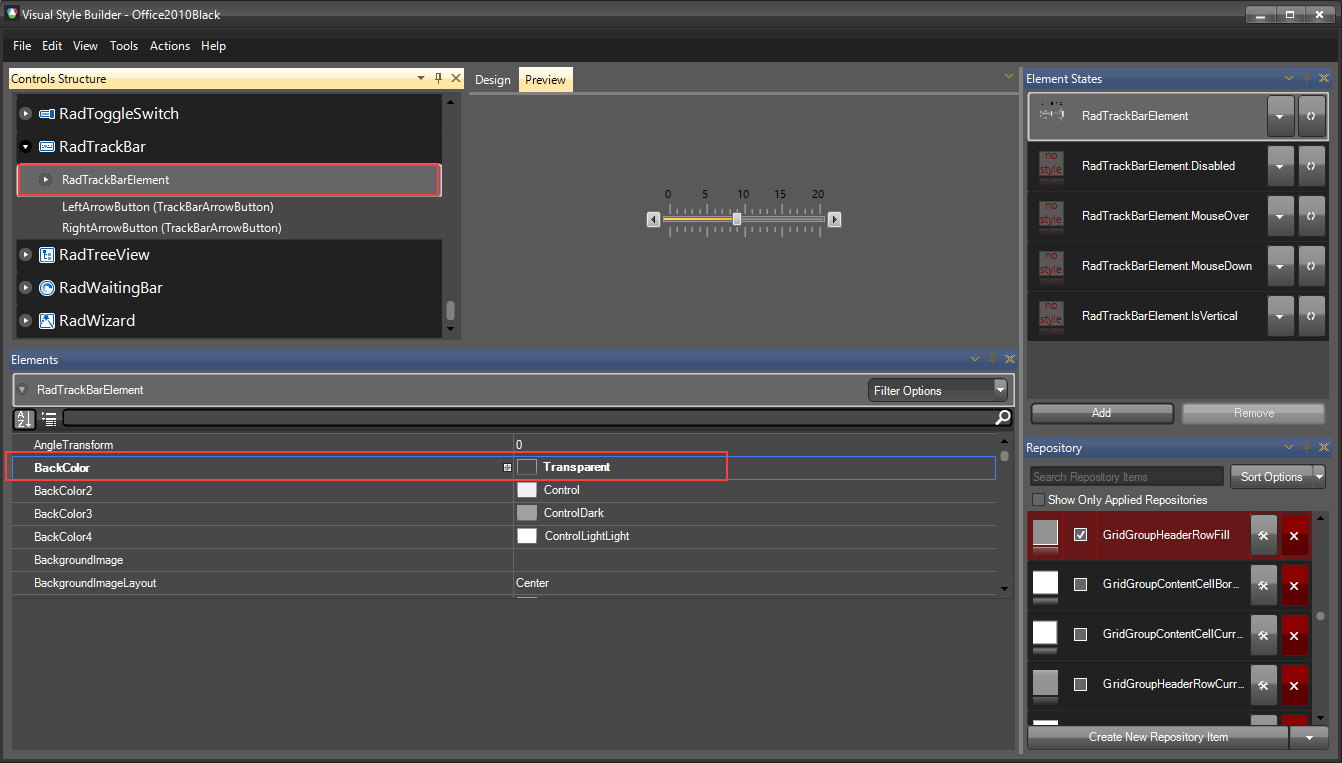Open the Edit menu
This screenshot has height=763, width=1342.
pyautogui.click(x=52, y=46)
